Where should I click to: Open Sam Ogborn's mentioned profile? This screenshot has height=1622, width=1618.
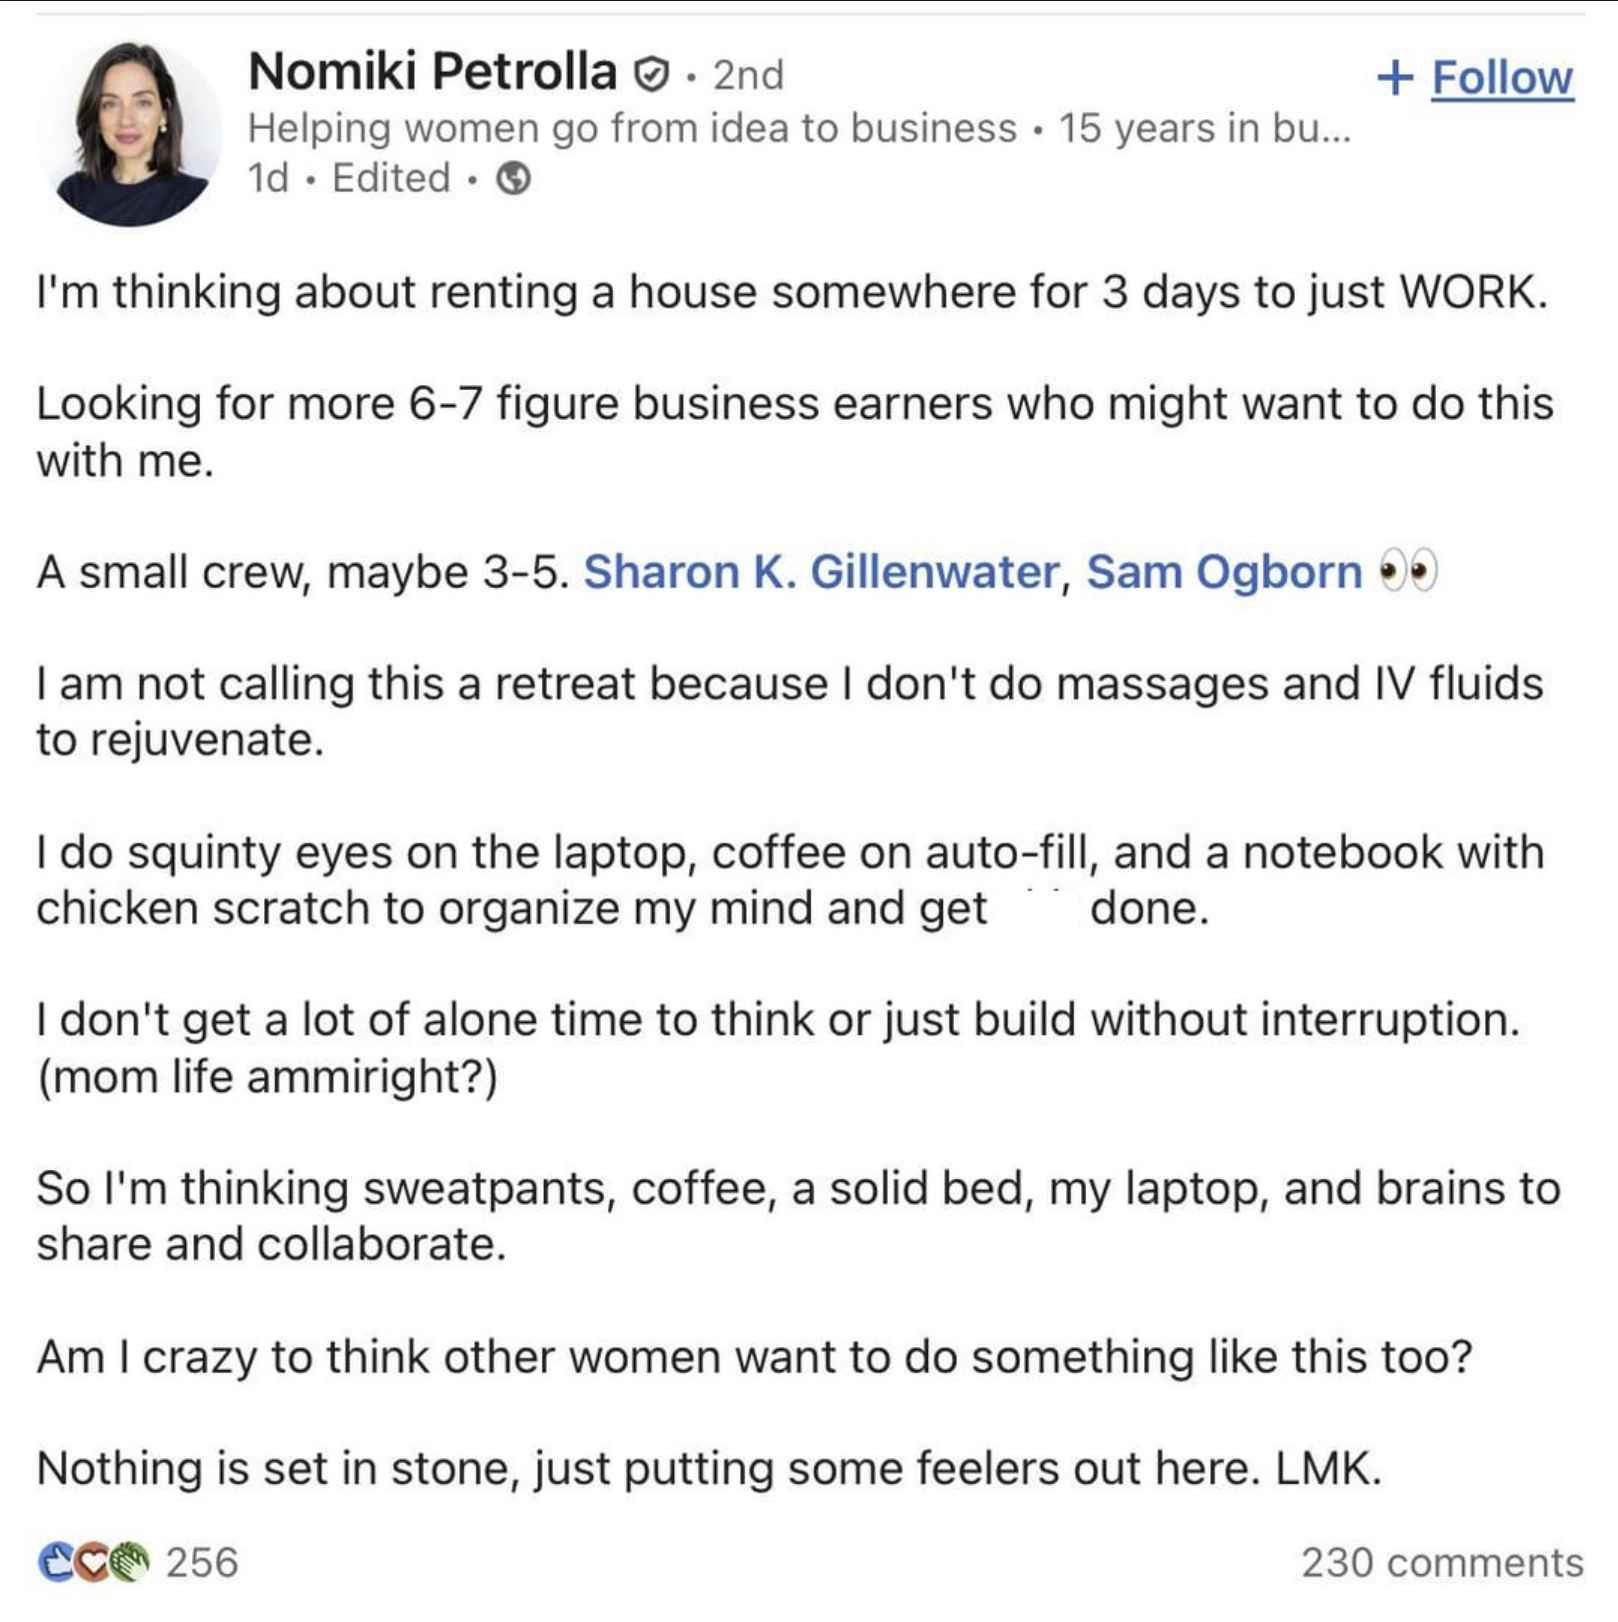[x=1224, y=572]
